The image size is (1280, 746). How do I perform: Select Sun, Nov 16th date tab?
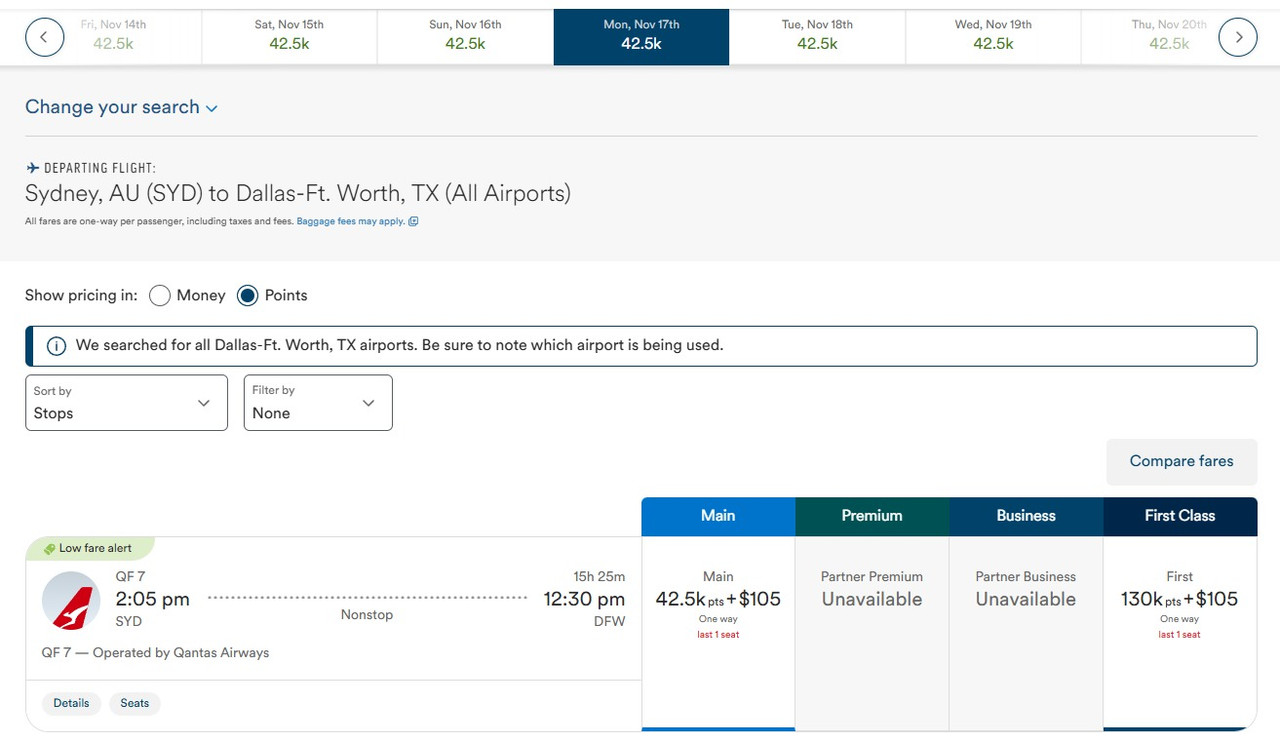pos(465,35)
